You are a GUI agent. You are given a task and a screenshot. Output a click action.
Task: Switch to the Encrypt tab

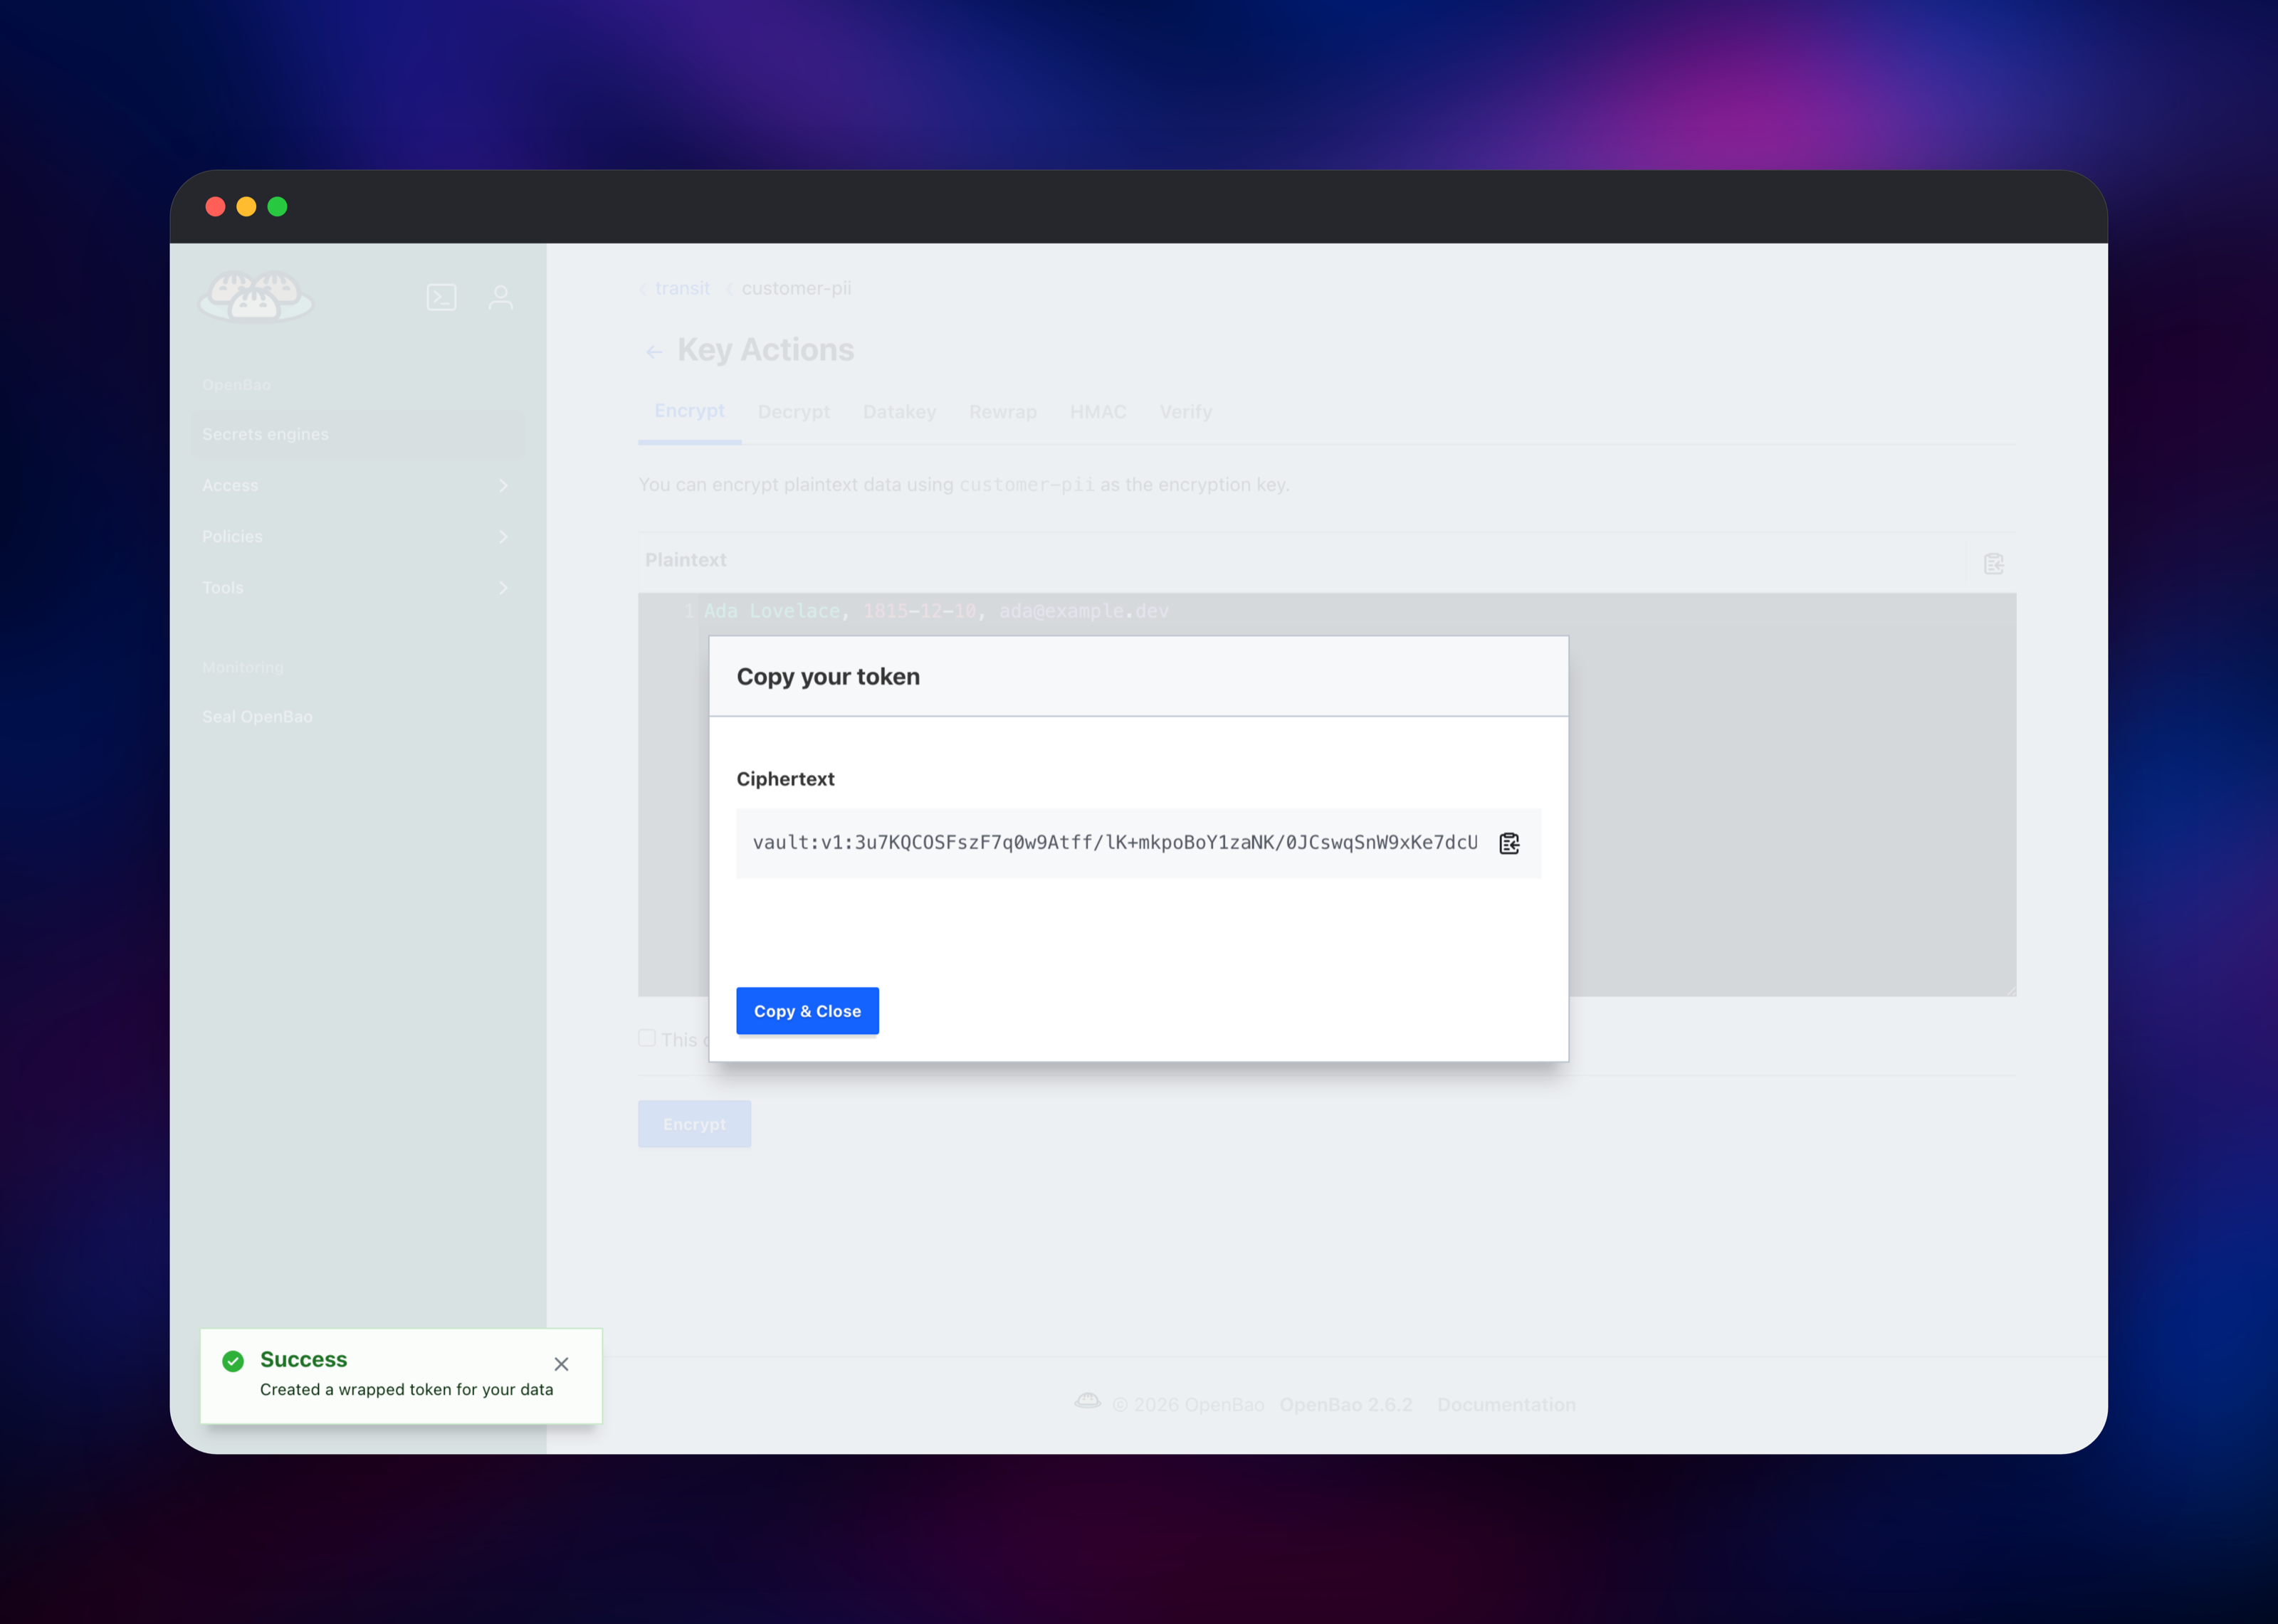click(689, 411)
